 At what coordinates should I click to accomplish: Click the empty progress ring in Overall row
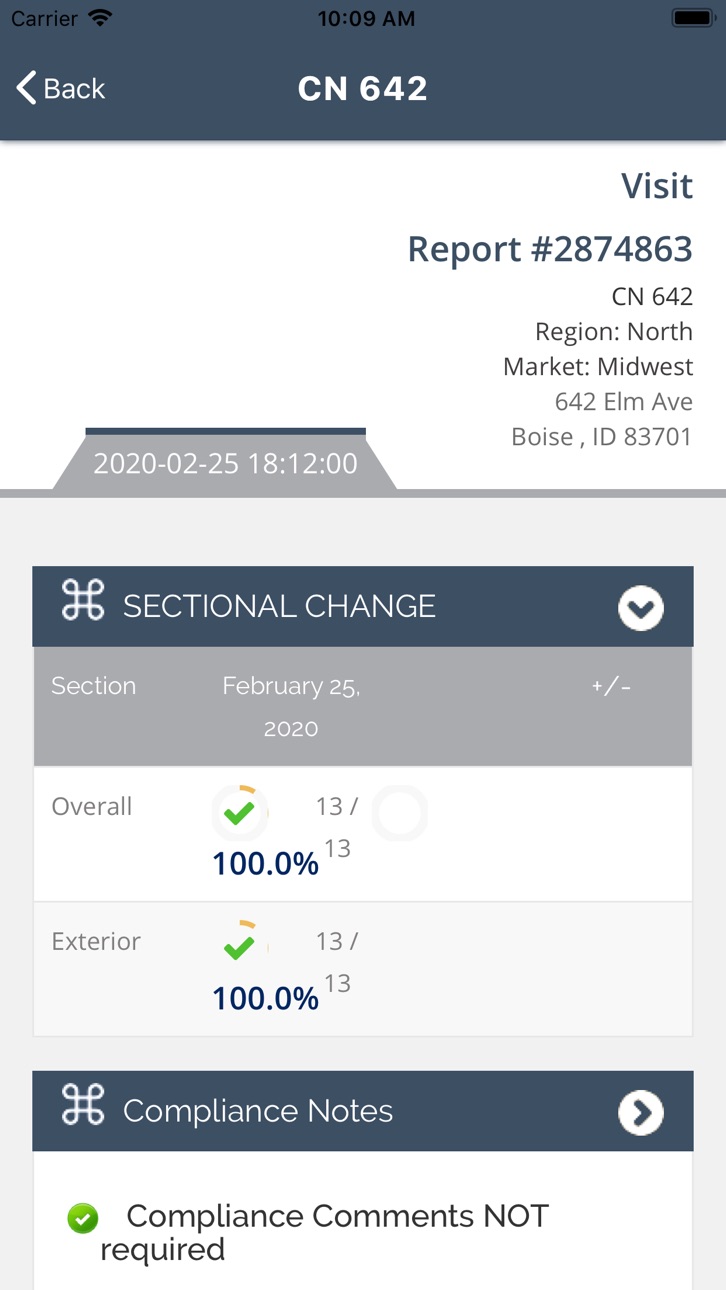click(x=400, y=813)
